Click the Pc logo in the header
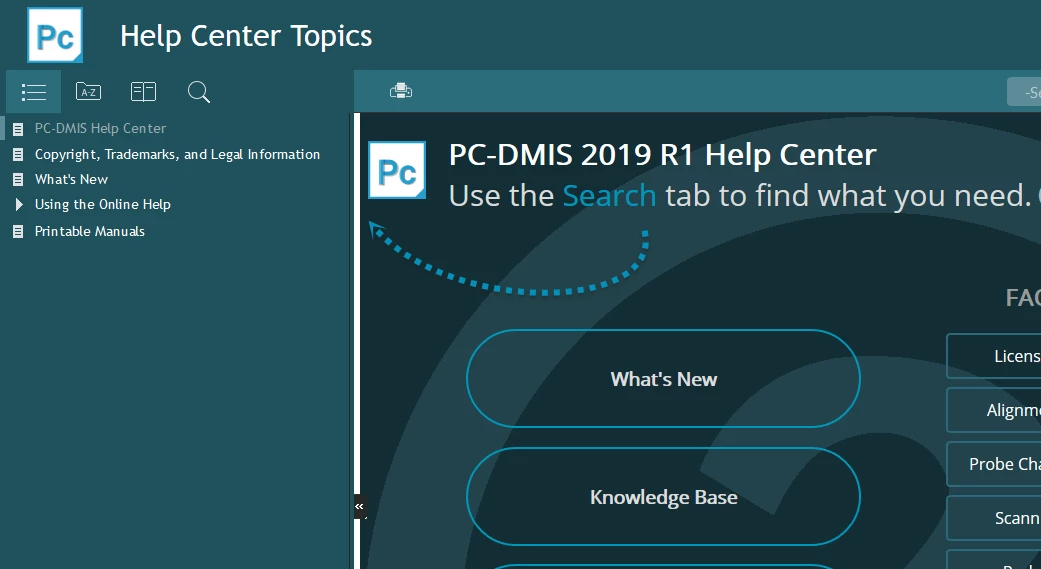 pos(55,35)
